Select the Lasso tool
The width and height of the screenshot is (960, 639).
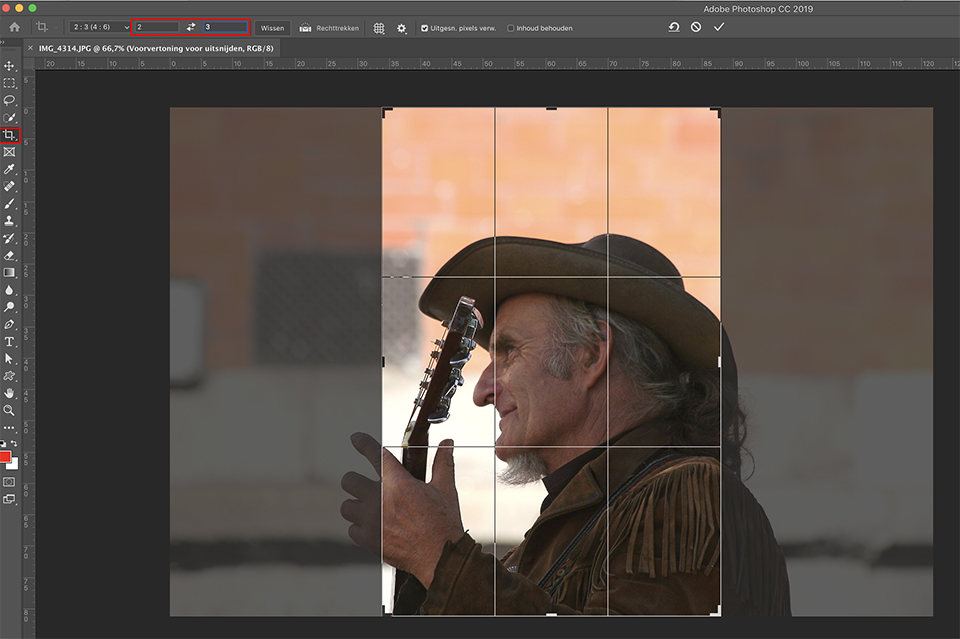pos(9,100)
